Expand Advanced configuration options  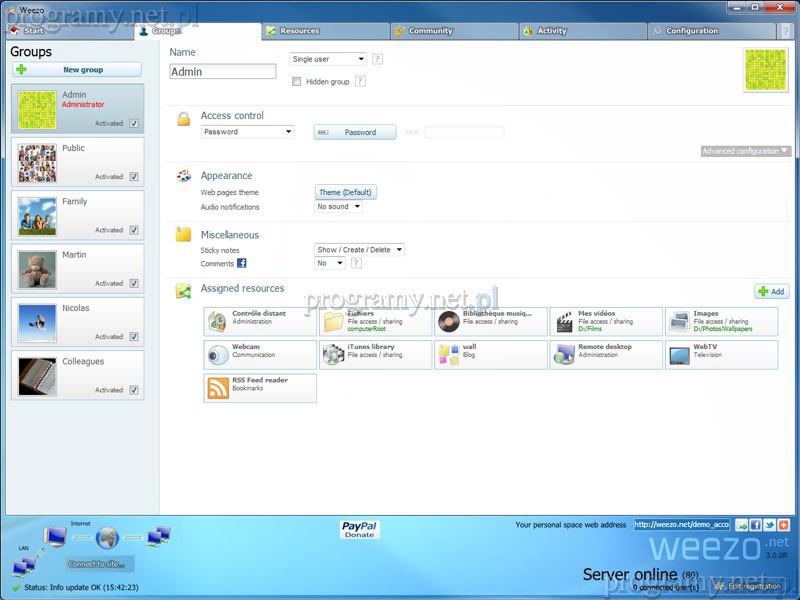click(x=745, y=151)
